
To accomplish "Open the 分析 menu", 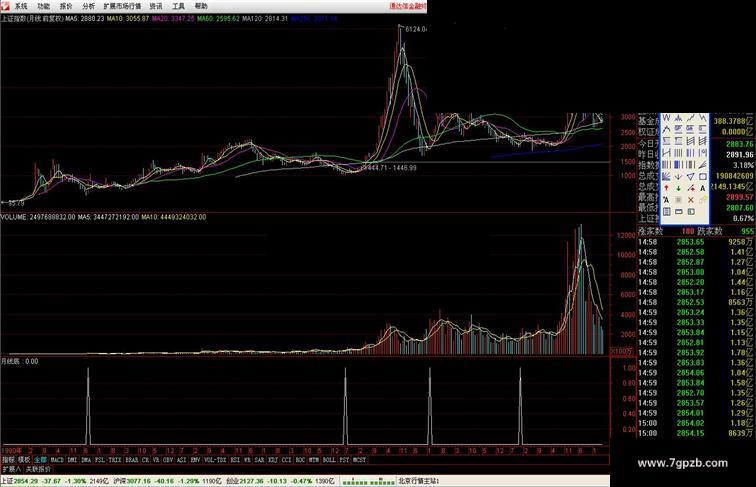I will click(x=89, y=6).
